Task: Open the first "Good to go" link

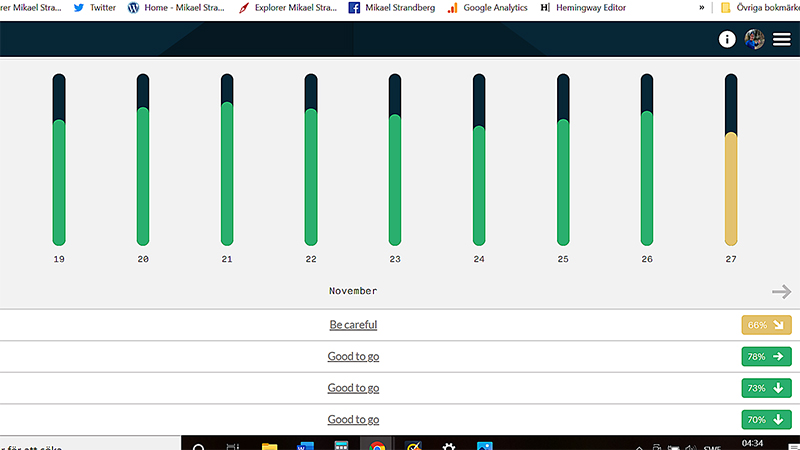Action: tap(353, 357)
